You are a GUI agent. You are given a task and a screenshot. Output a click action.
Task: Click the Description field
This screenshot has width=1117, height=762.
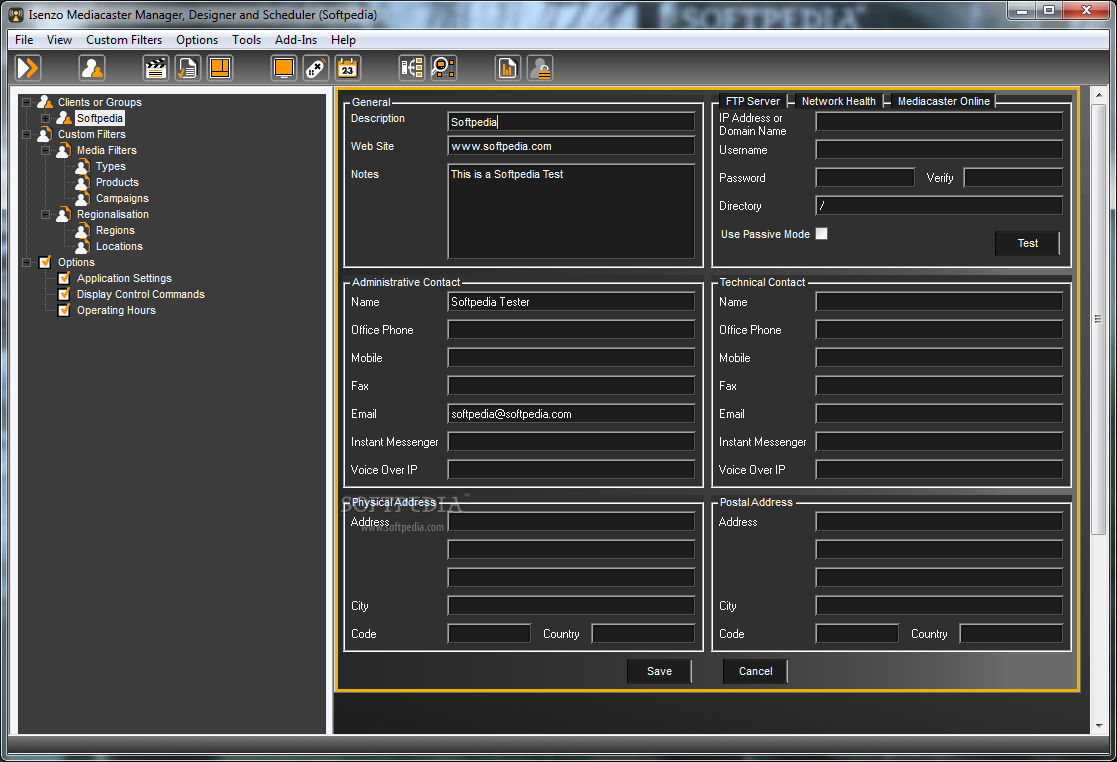coord(571,122)
